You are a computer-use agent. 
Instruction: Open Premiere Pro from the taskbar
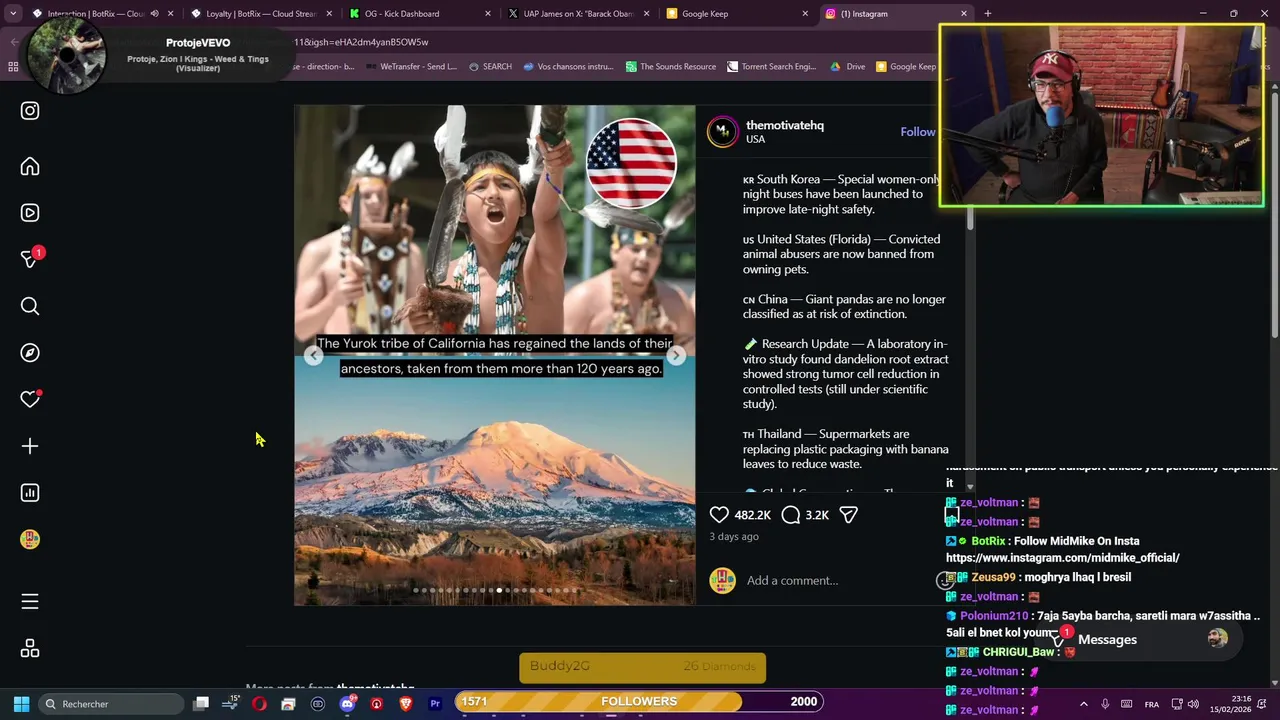(x=435, y=704)
